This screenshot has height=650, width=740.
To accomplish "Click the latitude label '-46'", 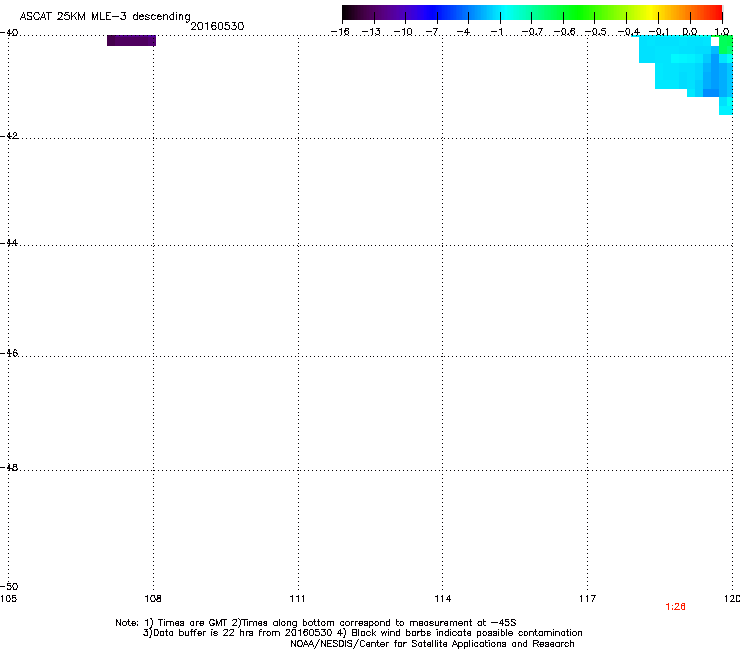I will coord(9,353).
